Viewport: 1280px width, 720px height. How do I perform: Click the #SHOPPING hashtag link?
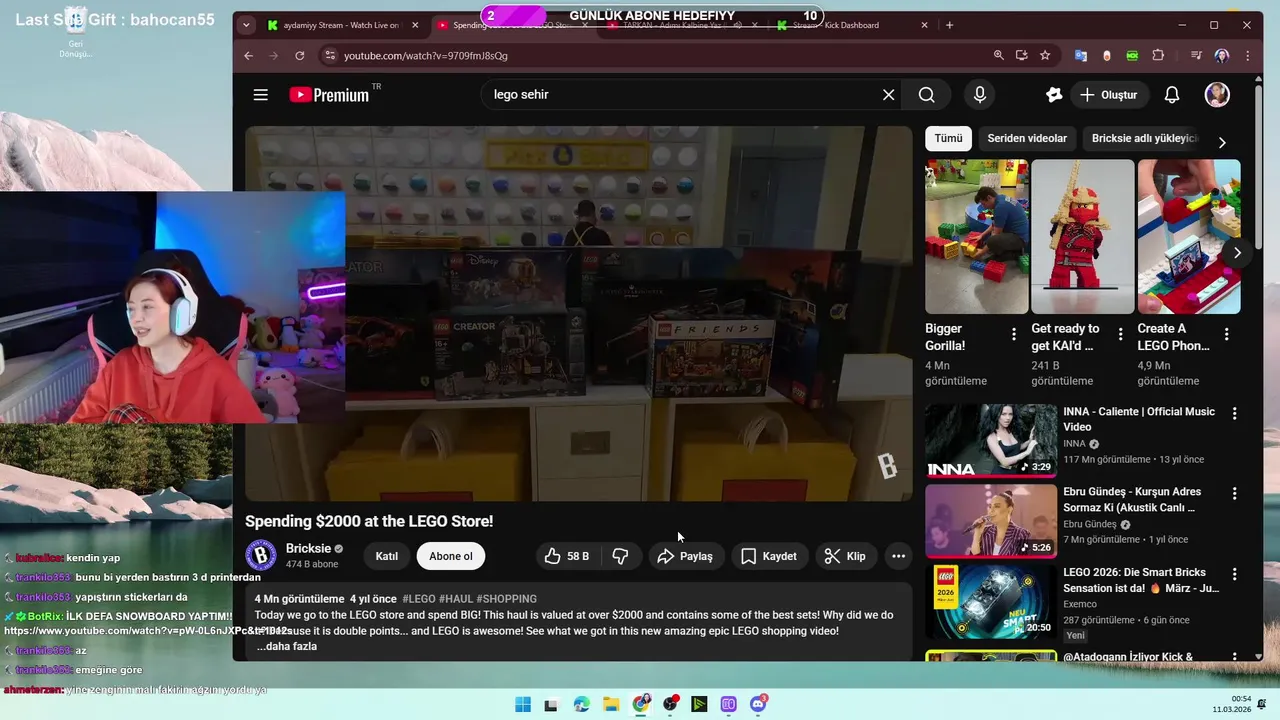[x=507, y=599]
